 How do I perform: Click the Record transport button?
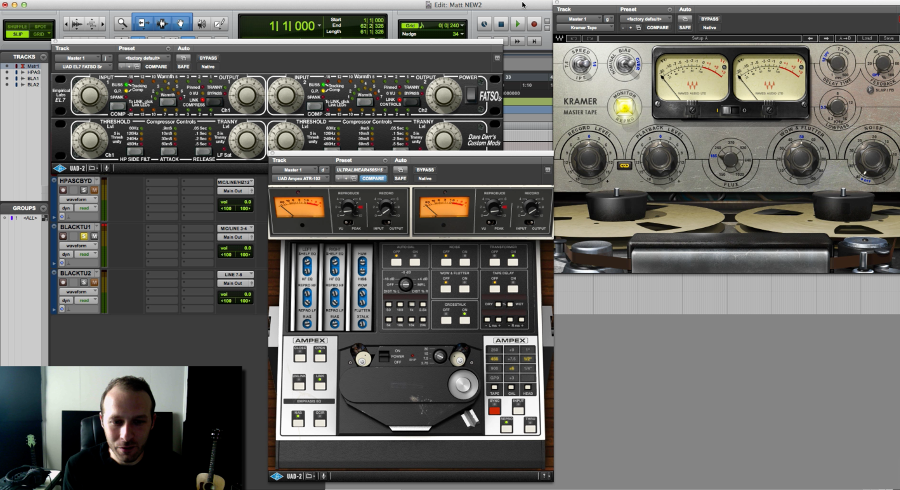point(534,24)
